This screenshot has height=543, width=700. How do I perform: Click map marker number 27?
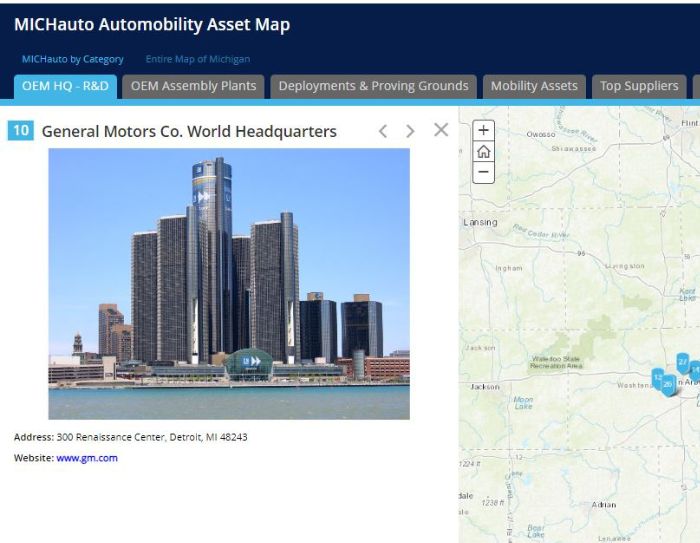point(682,361)
